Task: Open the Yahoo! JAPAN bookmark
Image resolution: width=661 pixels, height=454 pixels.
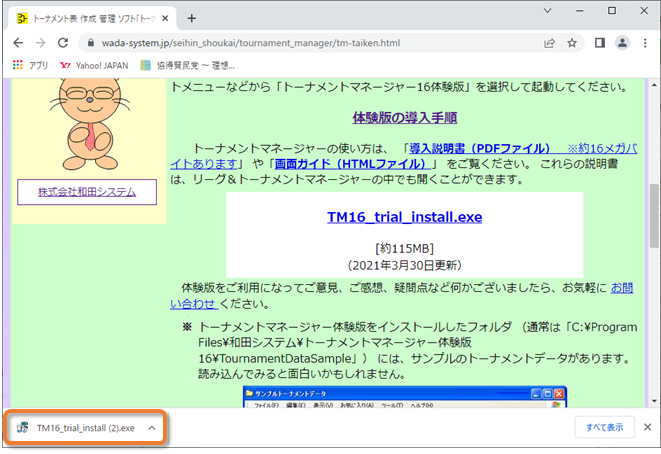Action: pos(94,65)
